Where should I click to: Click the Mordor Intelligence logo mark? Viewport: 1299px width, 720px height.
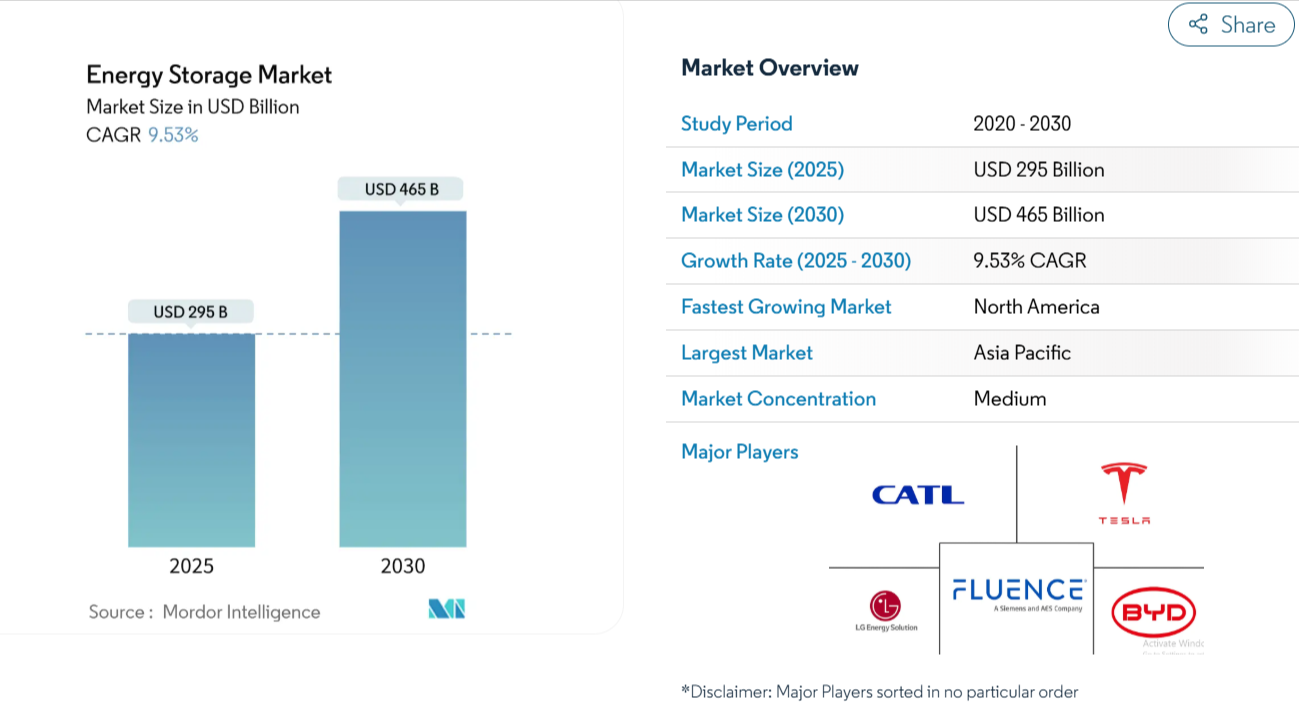coord(446,609)
